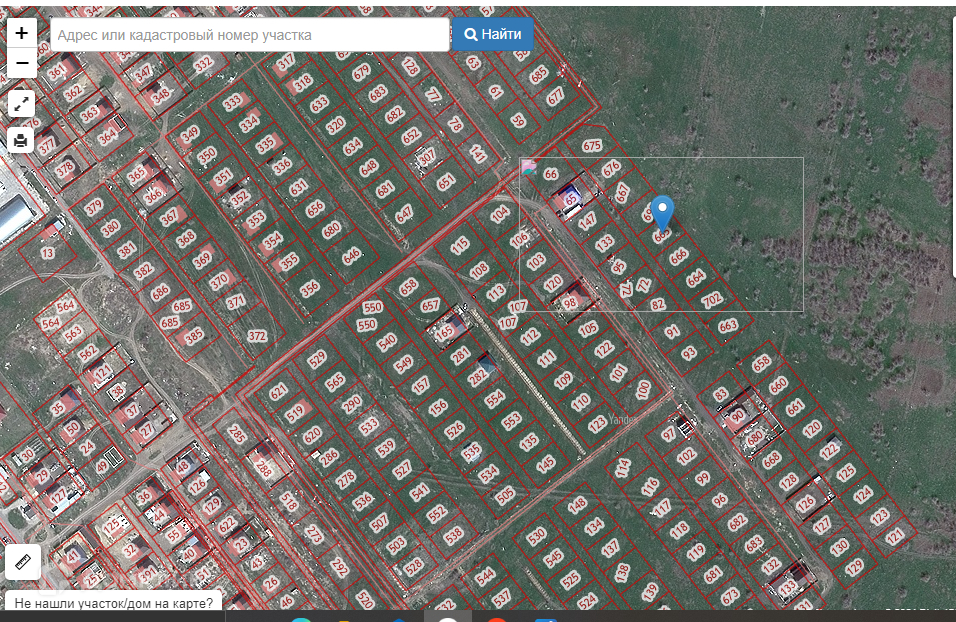Click parcel label 372

[x=257, y=336]
